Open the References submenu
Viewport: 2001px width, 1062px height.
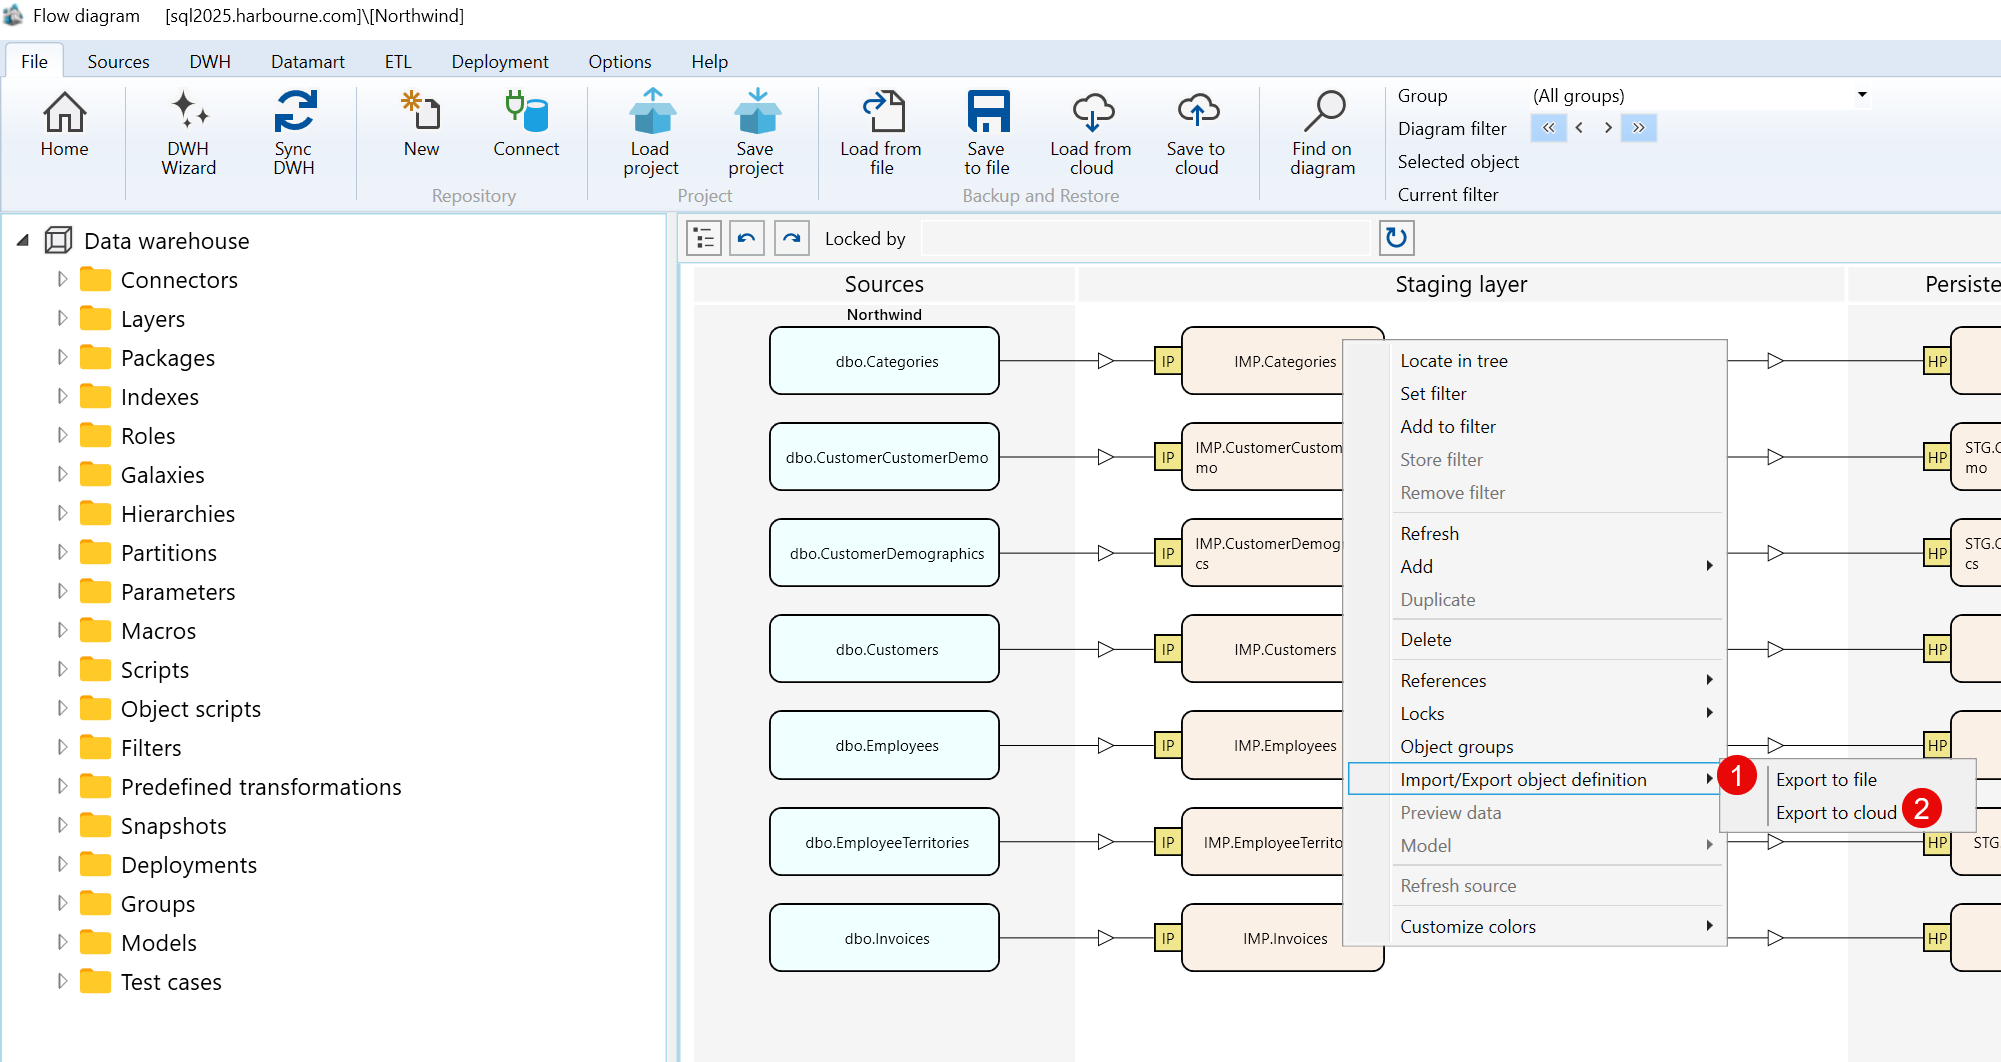[1536, 681]
